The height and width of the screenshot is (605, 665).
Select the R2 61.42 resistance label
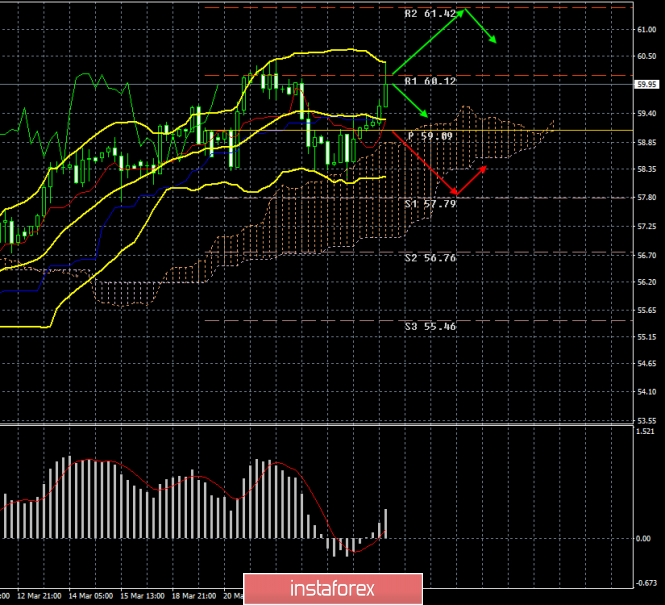click(x=430, y=14)
